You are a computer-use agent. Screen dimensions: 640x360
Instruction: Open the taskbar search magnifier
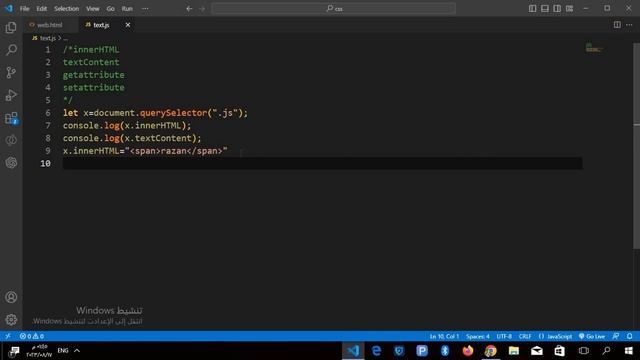pos(607,351)
